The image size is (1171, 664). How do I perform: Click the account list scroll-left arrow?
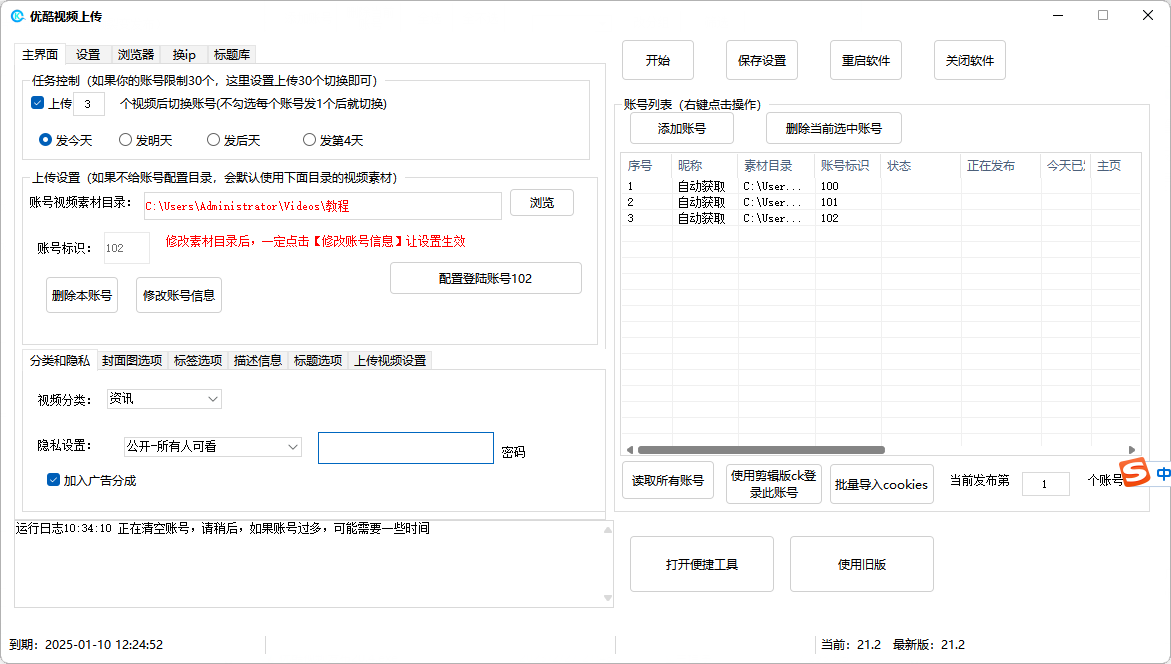tap(630, 450)
